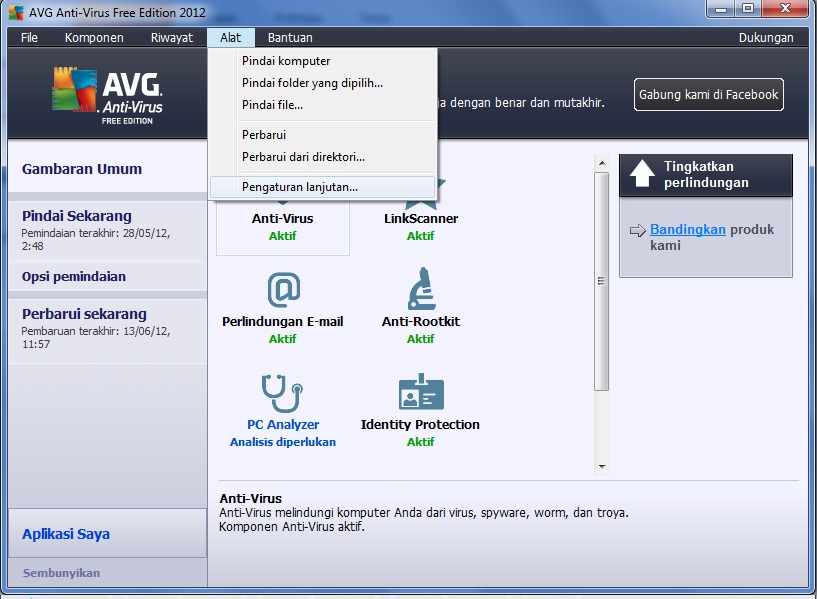The height and width of the screenshot is (599, 817).
Task: Select Pindai file... menu entry
Action: pyautogui.click(x=322, y=105)
